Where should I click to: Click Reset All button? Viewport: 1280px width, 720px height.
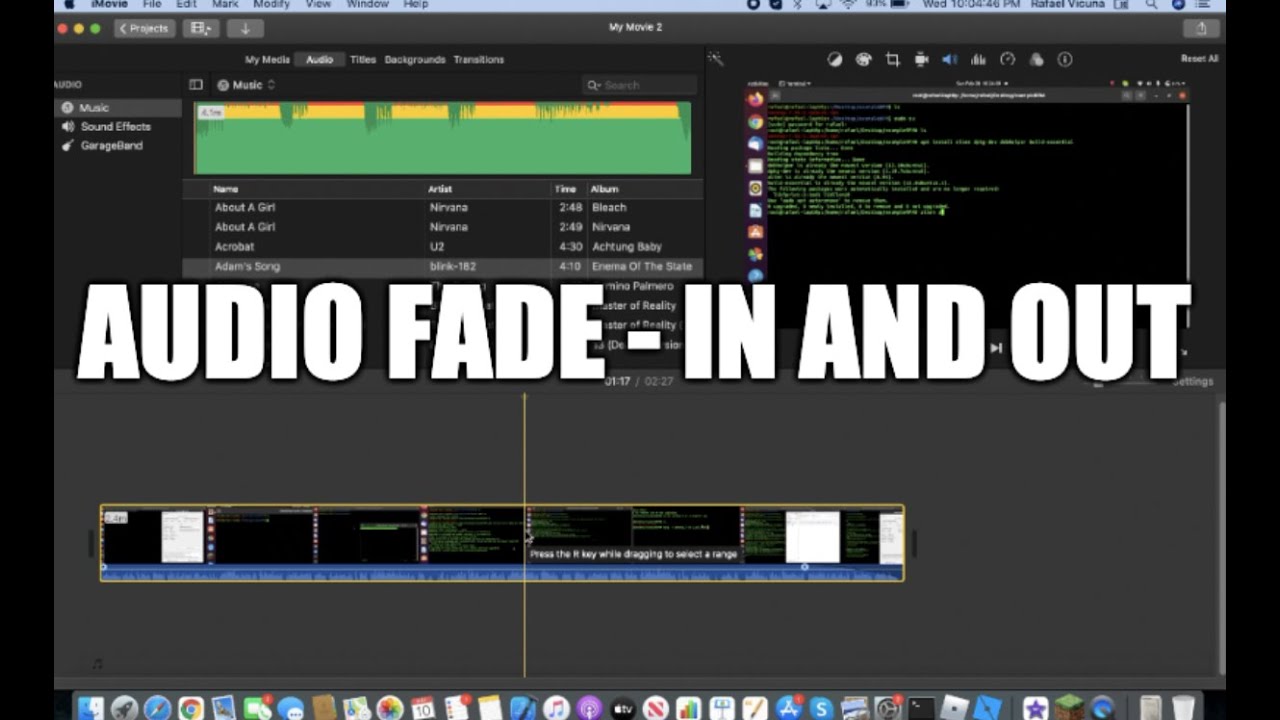point(1199,59)
